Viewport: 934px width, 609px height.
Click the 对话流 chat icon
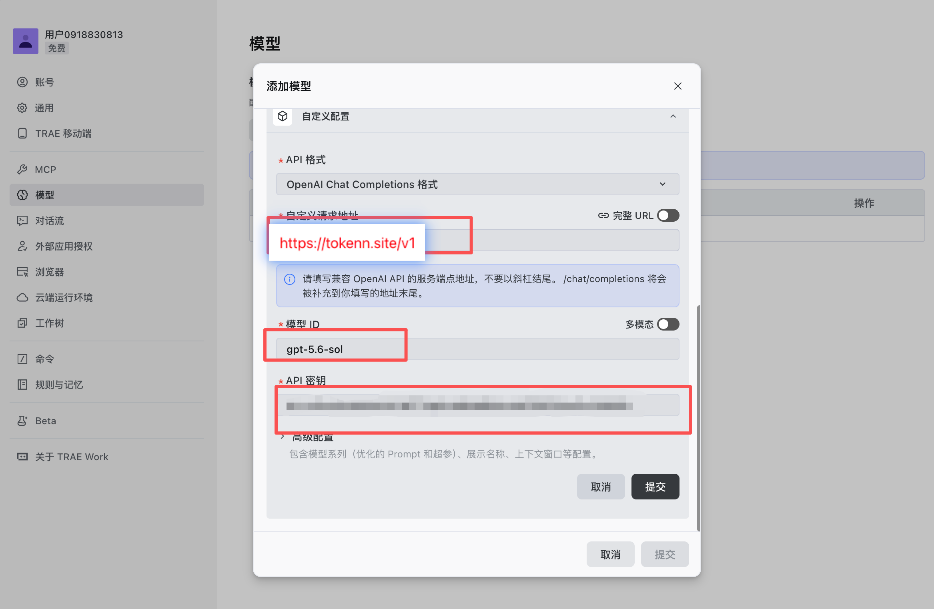22,220
